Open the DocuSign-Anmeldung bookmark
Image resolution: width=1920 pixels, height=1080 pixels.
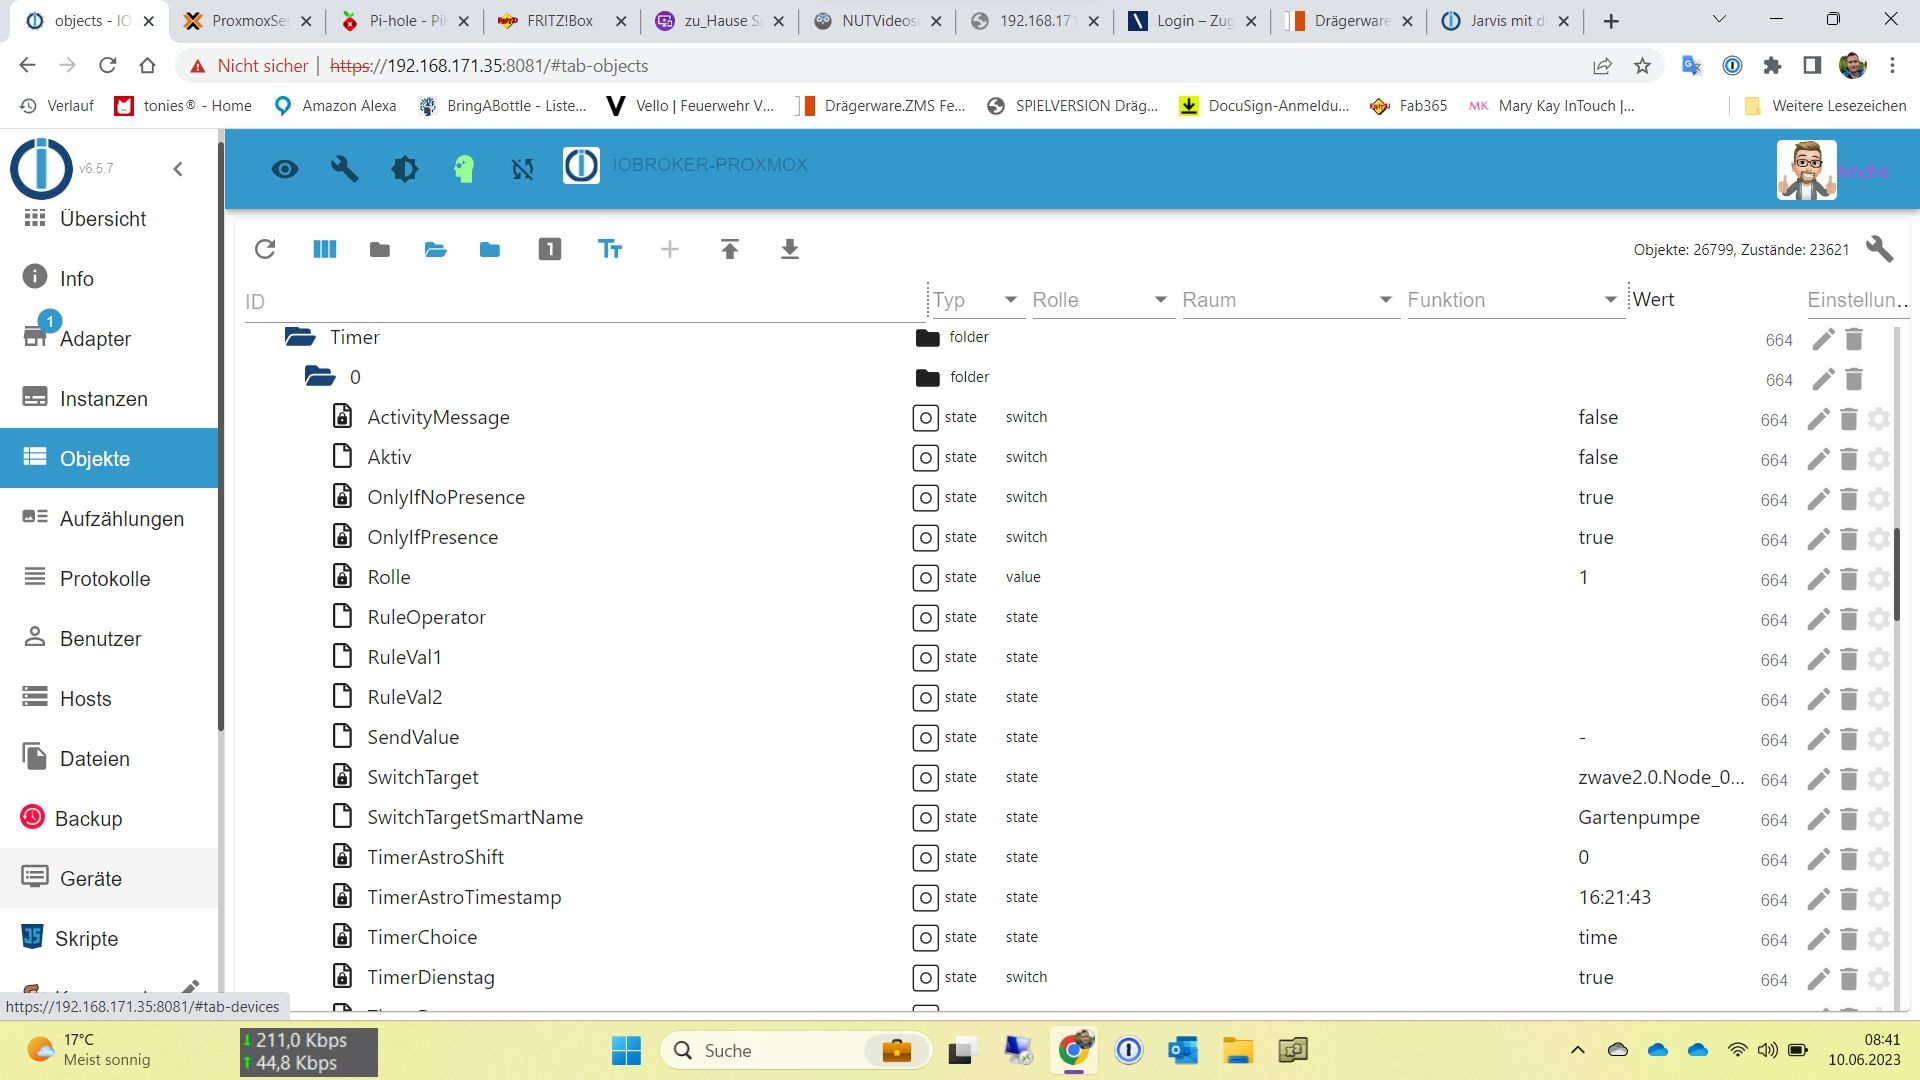[1263, 105]
